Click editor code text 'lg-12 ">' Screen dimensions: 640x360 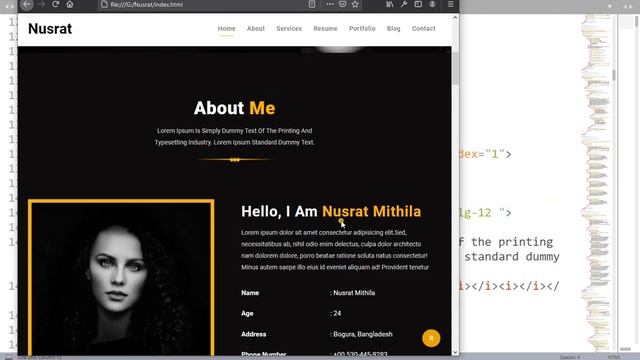(484, 213)
